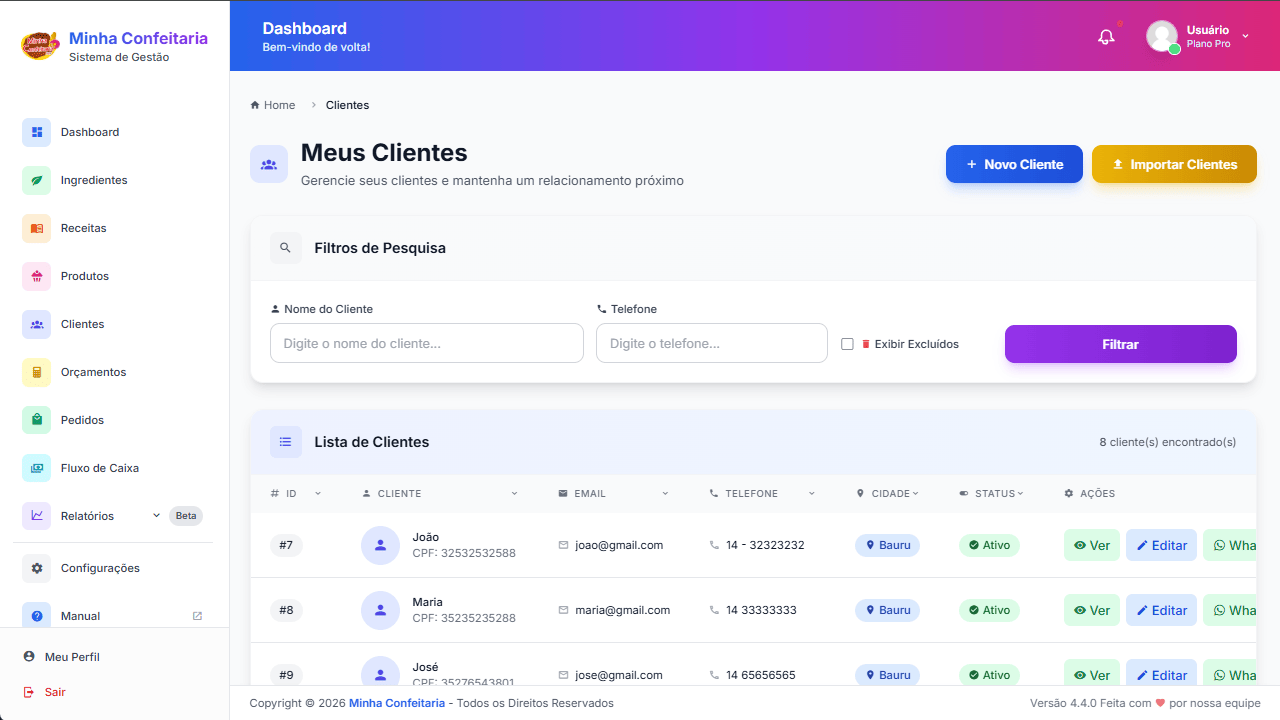Open Pedidos in the sidebar
Image resolution: width=1280 pixels, height=720 pixels.
pos(82,420)
